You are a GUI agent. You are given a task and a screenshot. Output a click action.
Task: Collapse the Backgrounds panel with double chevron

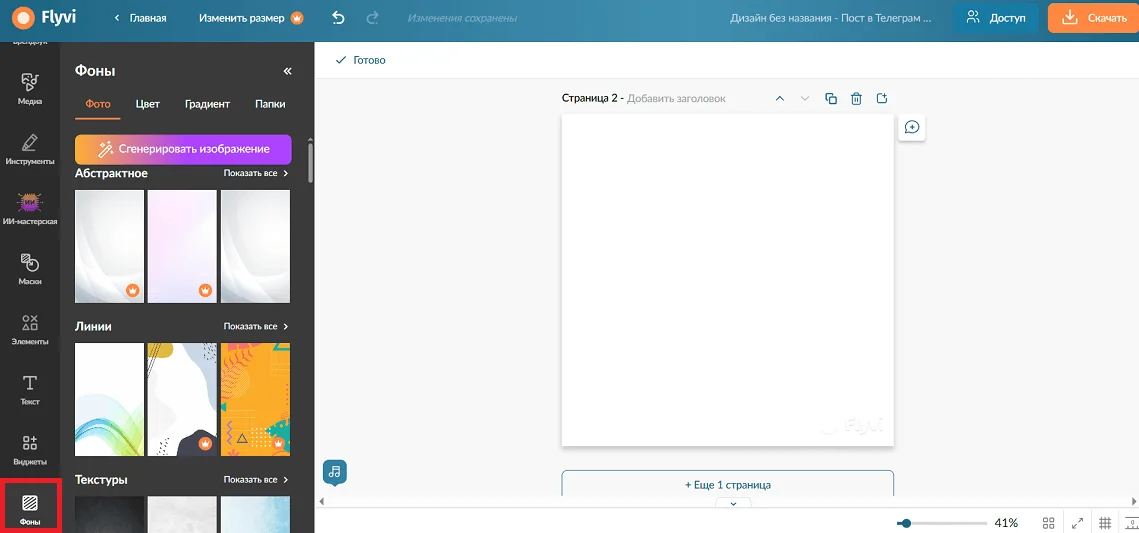[x=288, y=71]
